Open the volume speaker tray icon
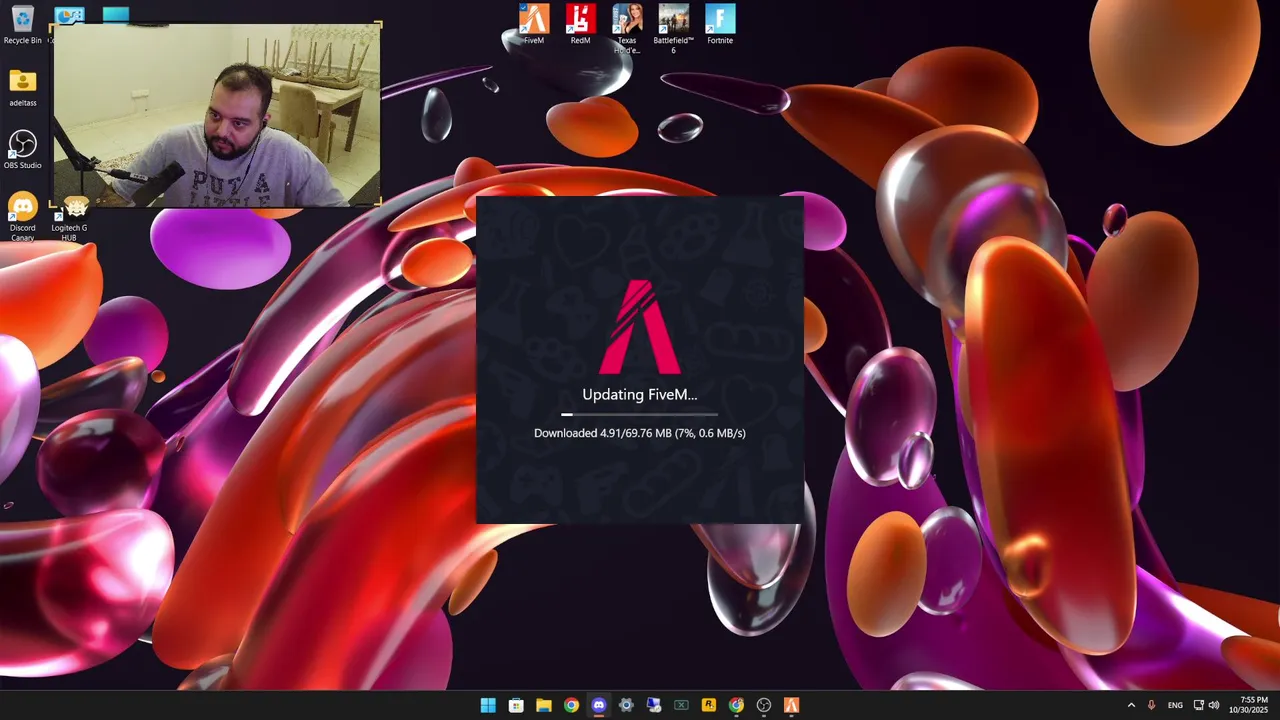 click(x=1213, y=705)
